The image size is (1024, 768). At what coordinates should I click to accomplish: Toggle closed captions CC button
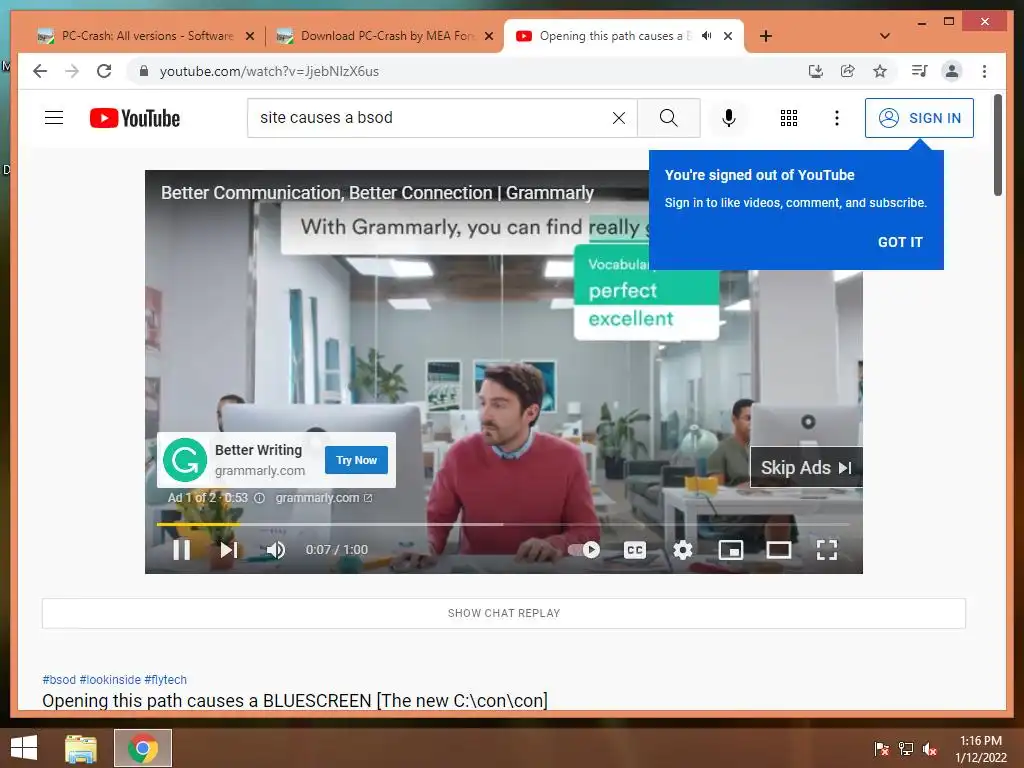pos(635,550)
